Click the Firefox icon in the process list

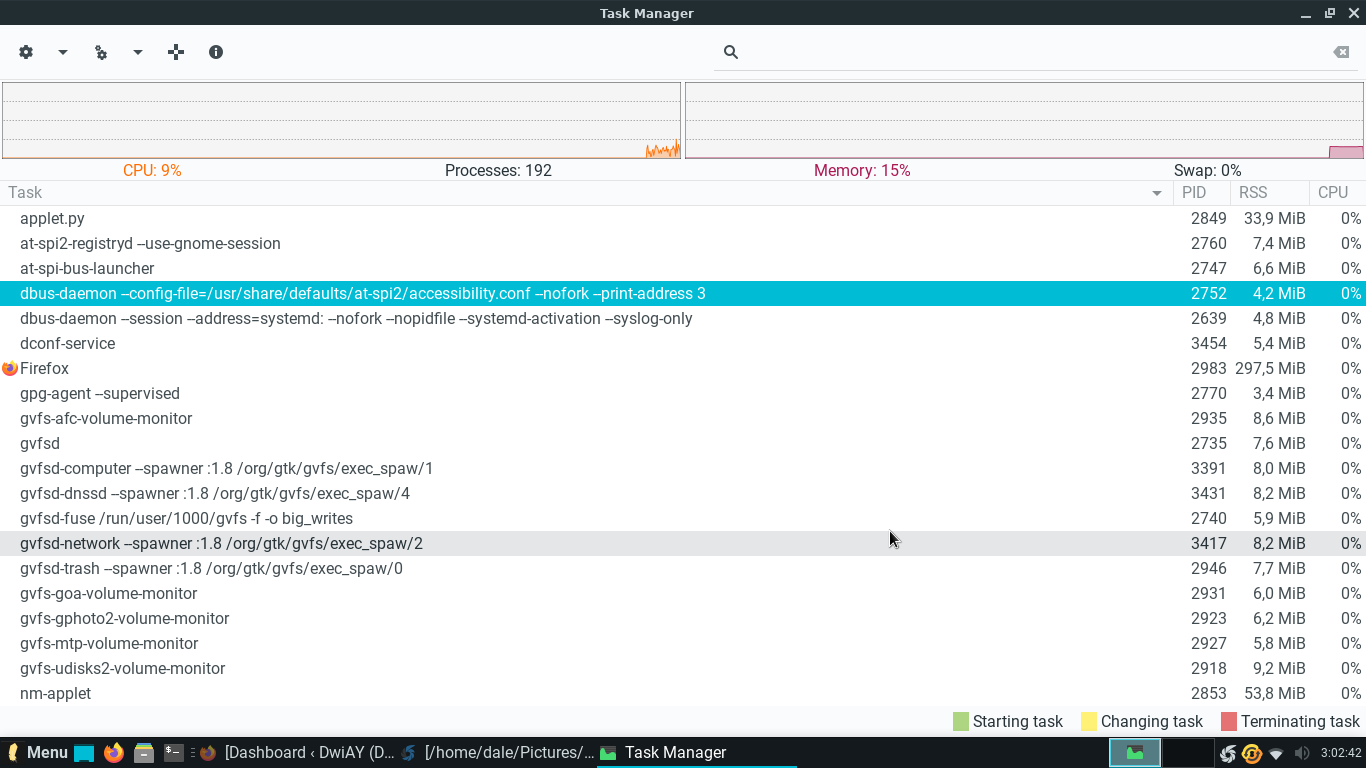pyautogui.click(x=10, y=368)
